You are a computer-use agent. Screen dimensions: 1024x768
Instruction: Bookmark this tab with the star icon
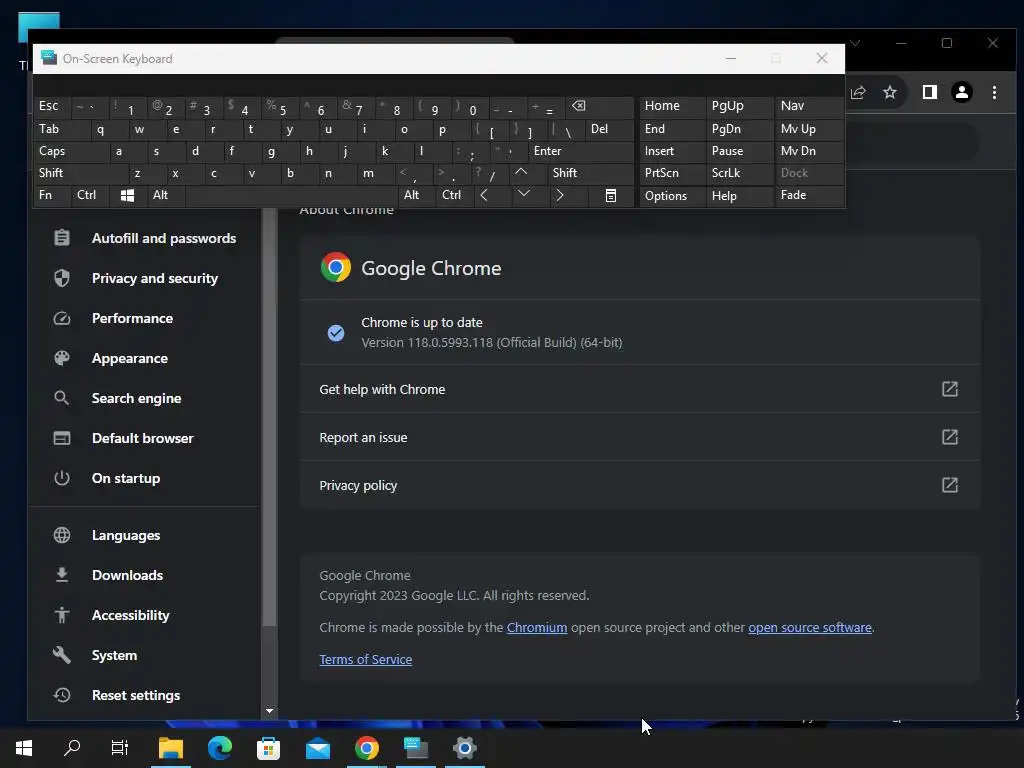(889, 93)
